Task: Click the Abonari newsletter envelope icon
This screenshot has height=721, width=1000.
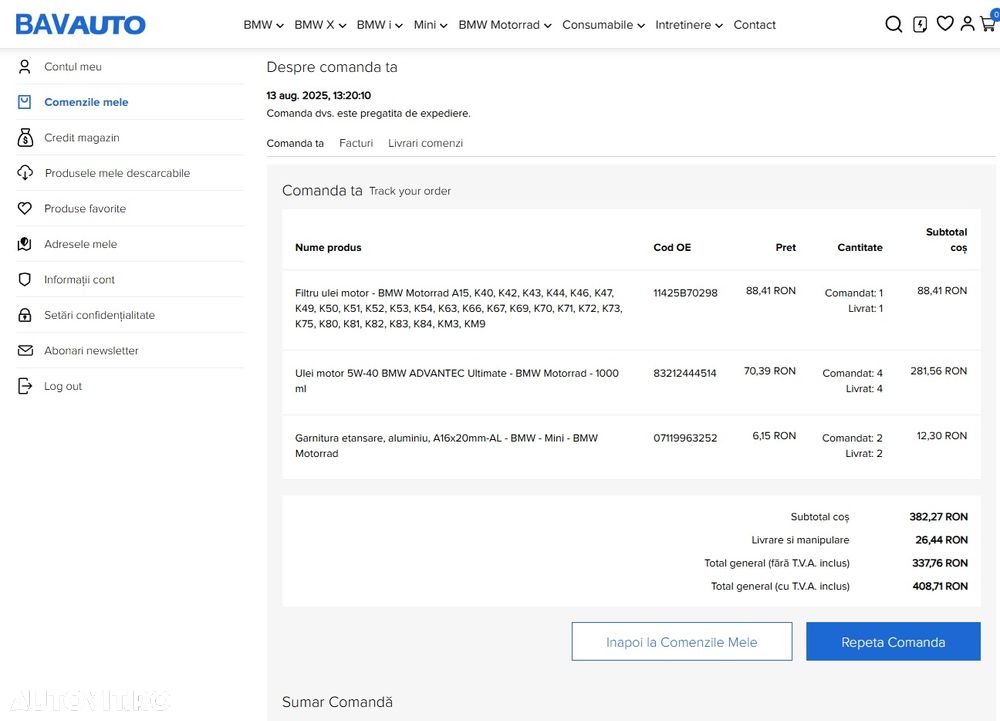Action: (25, 351)
